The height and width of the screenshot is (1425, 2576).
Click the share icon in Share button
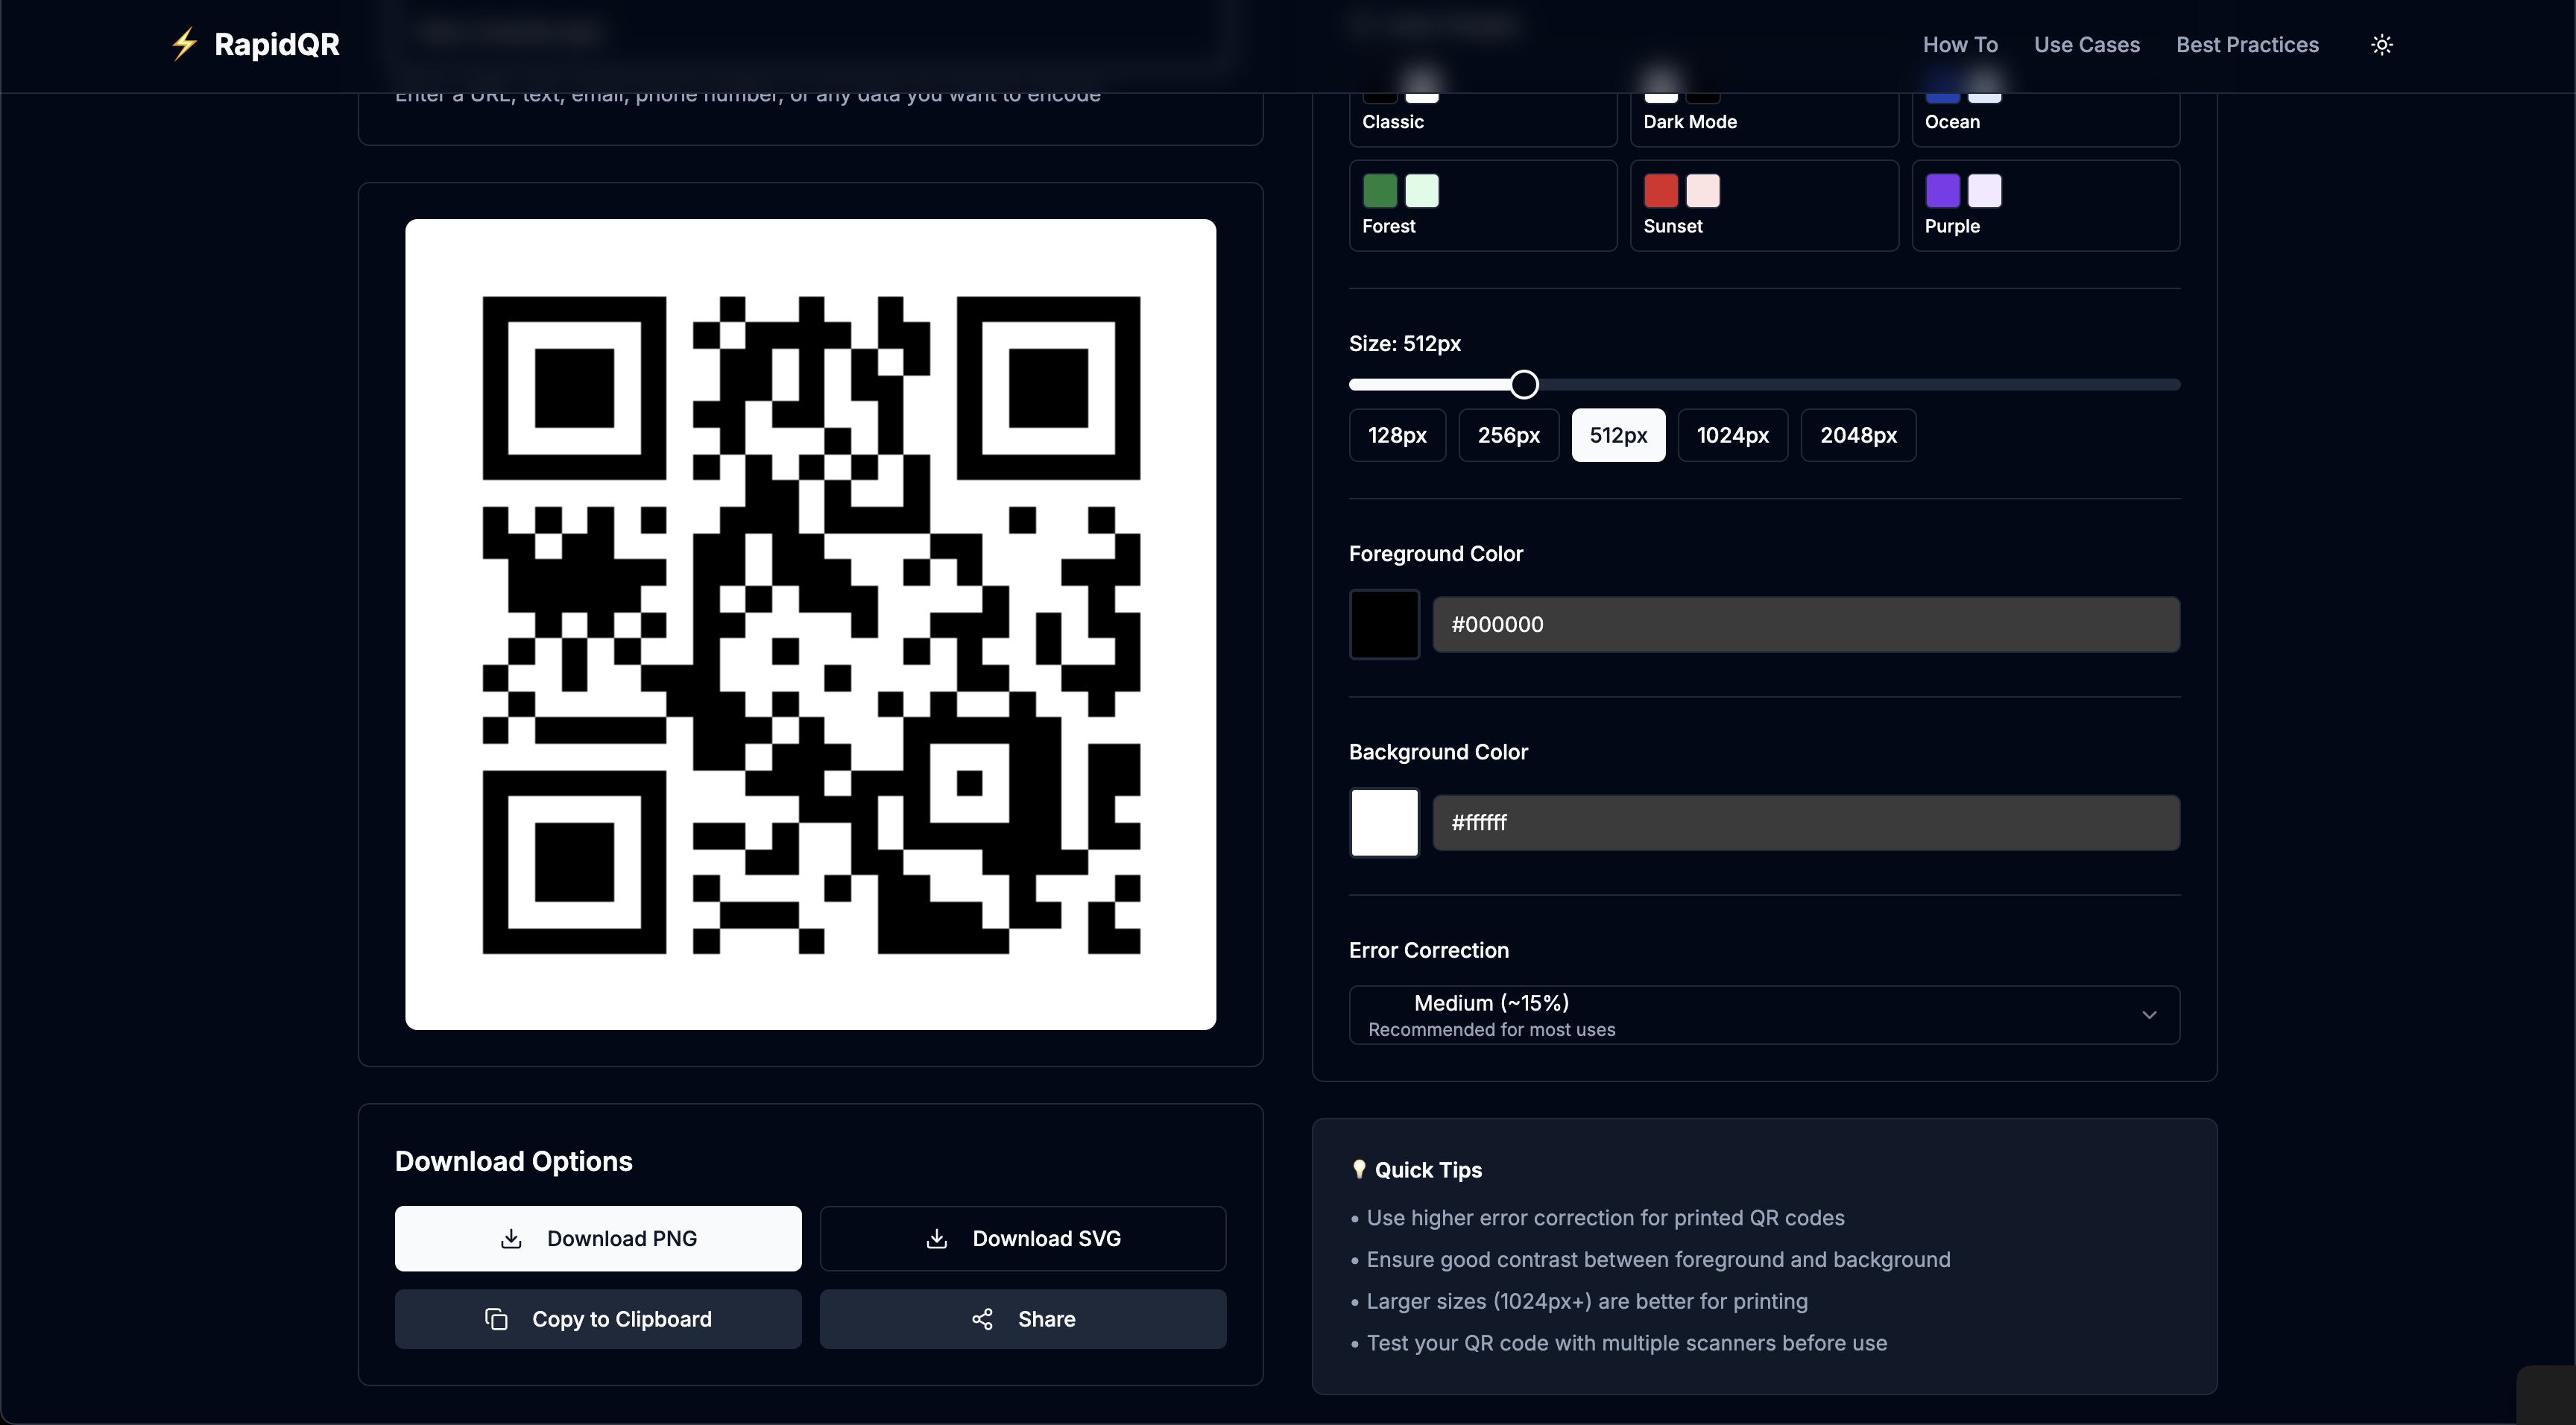coord(983,1319)
